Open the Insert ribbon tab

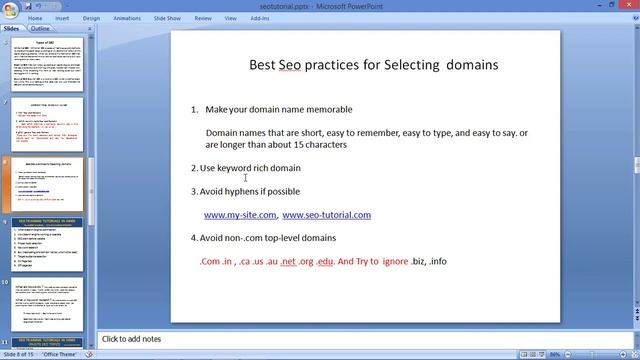(62, 18)
